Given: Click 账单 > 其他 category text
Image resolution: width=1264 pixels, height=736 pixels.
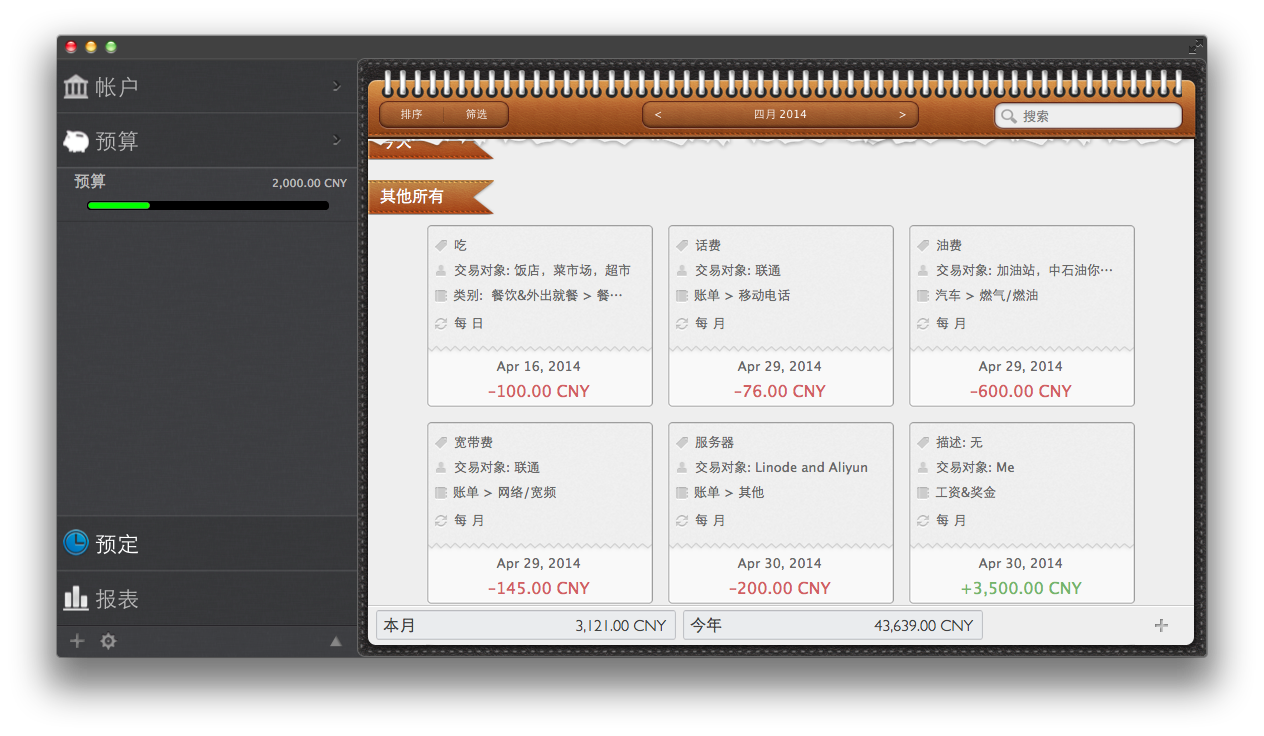Looking at the screenshot, I should (729, 493).
